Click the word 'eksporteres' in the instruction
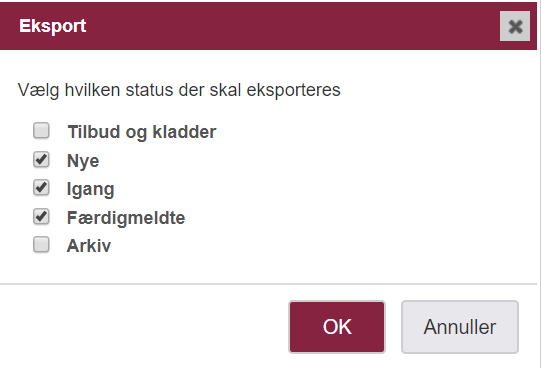 tap(294, 91)
